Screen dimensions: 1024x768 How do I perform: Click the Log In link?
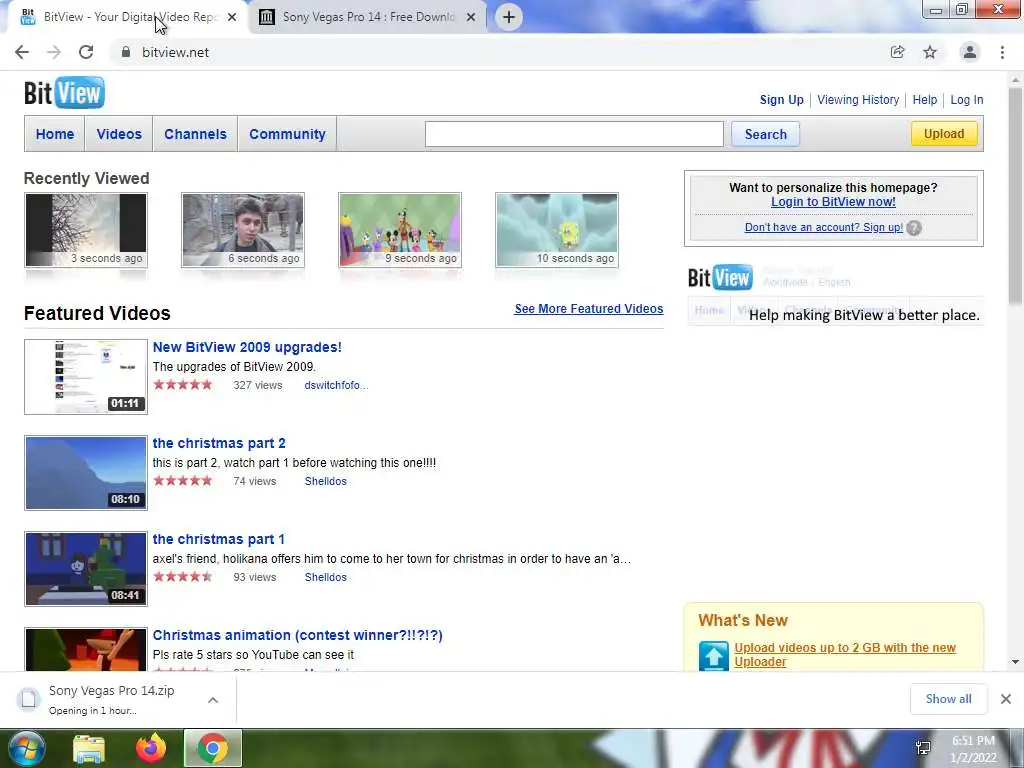(967, 100)
